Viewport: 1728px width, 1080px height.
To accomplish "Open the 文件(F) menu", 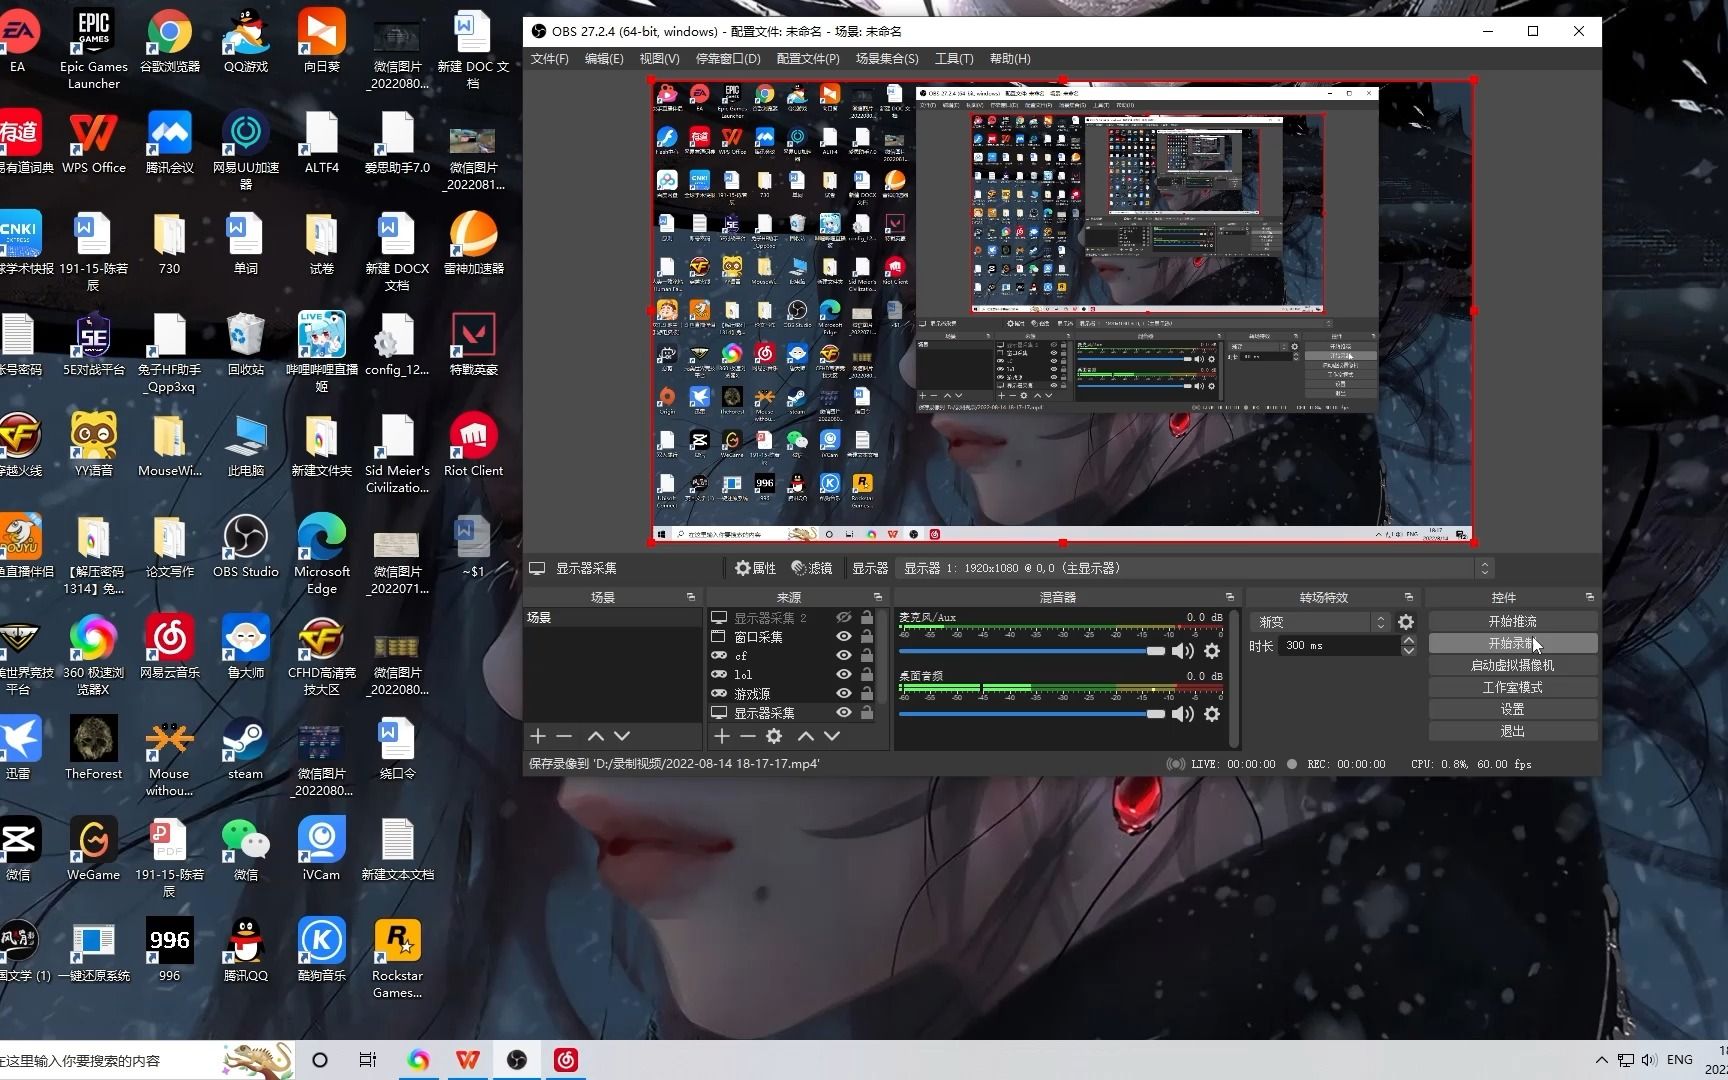I will pos(549,59).
